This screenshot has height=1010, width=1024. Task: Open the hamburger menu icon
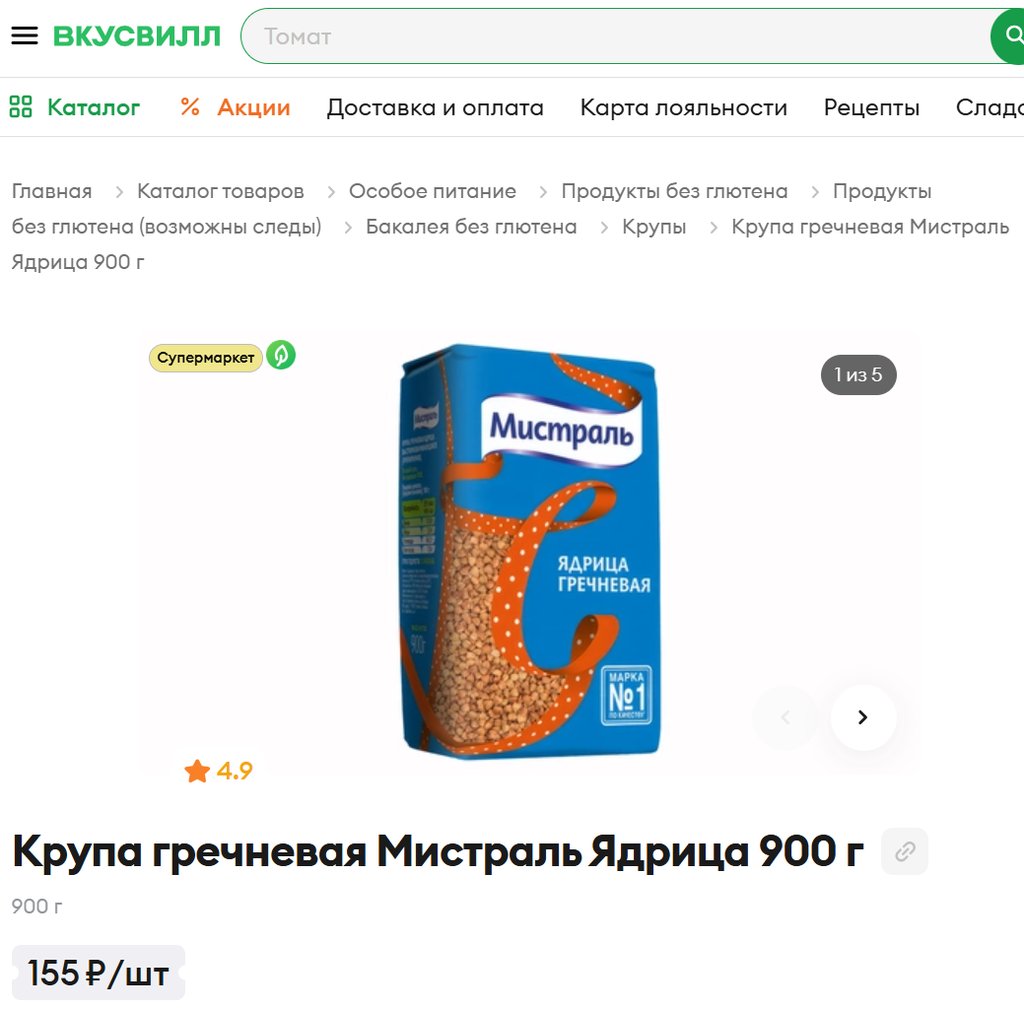click(25, 35)
